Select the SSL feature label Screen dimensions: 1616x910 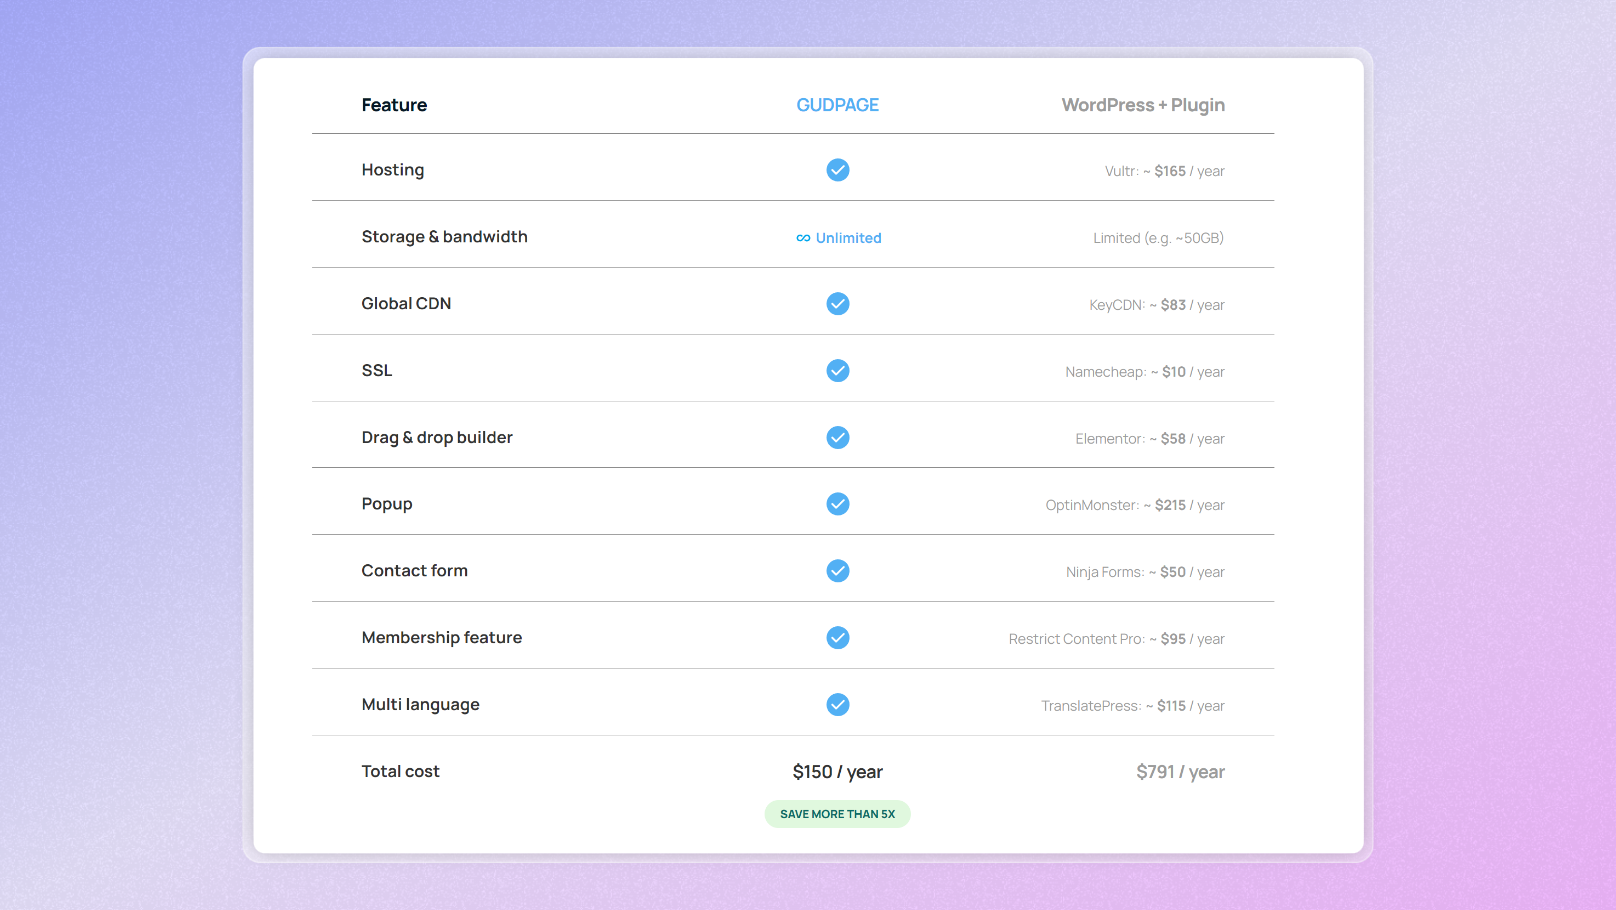coord(377,371)
